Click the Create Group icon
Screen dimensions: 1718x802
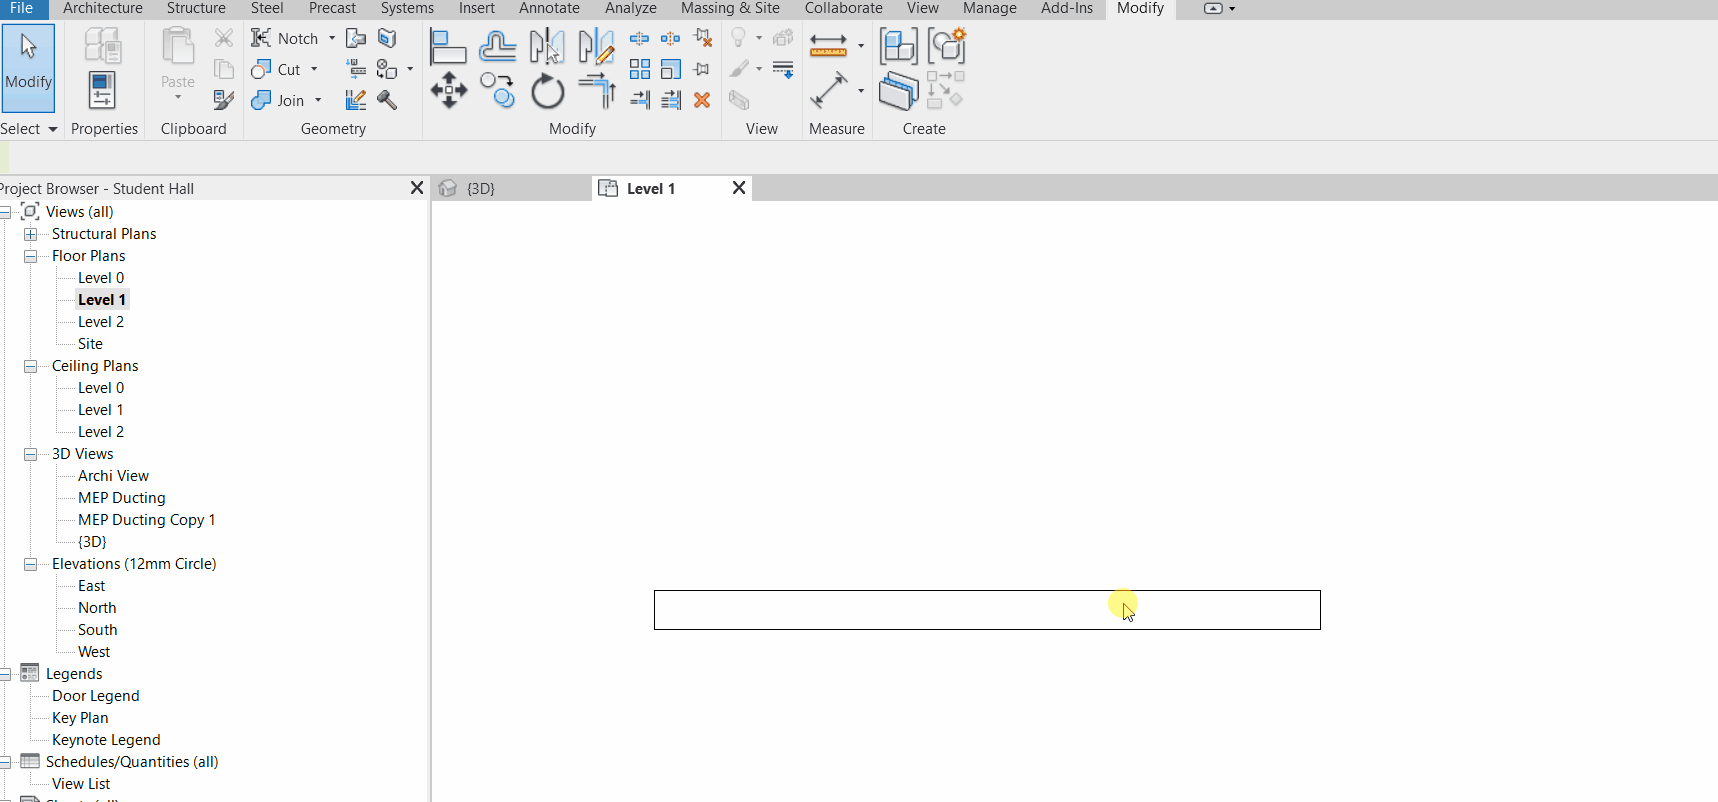pos(946,47)
